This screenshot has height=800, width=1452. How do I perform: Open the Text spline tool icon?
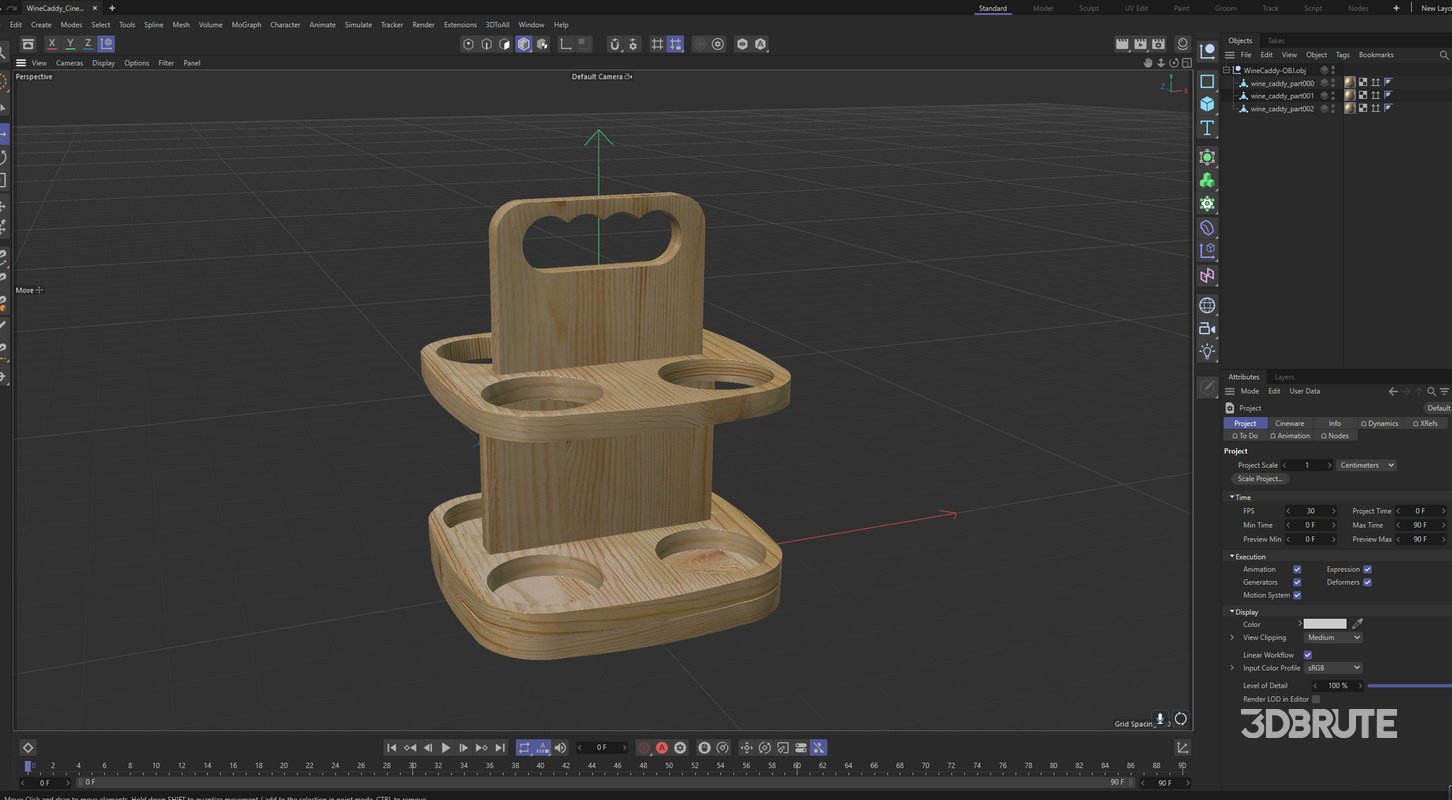coord(1207,127)
